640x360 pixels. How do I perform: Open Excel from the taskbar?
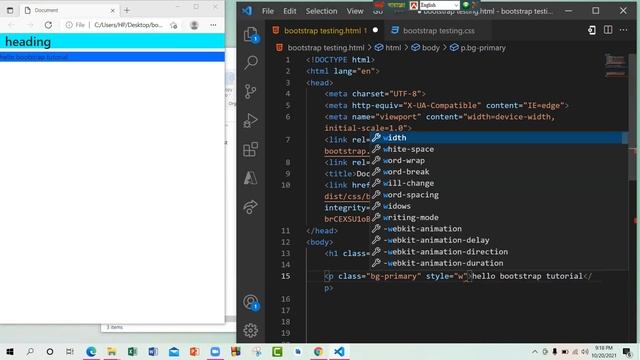tap(132, 351)
